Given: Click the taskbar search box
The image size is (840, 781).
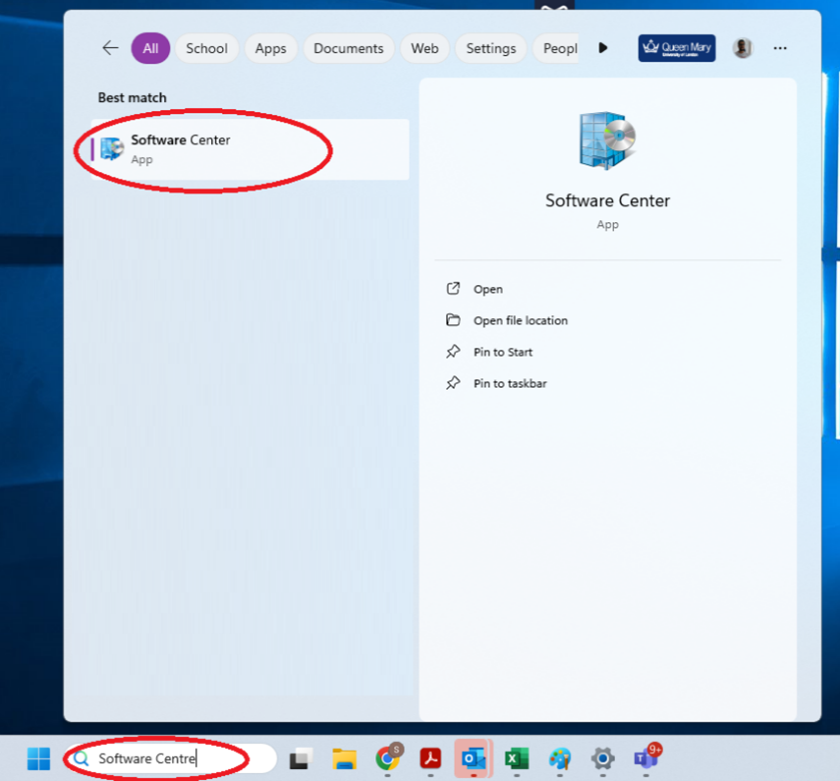Looking at the screenshot, I should point(170,759).
